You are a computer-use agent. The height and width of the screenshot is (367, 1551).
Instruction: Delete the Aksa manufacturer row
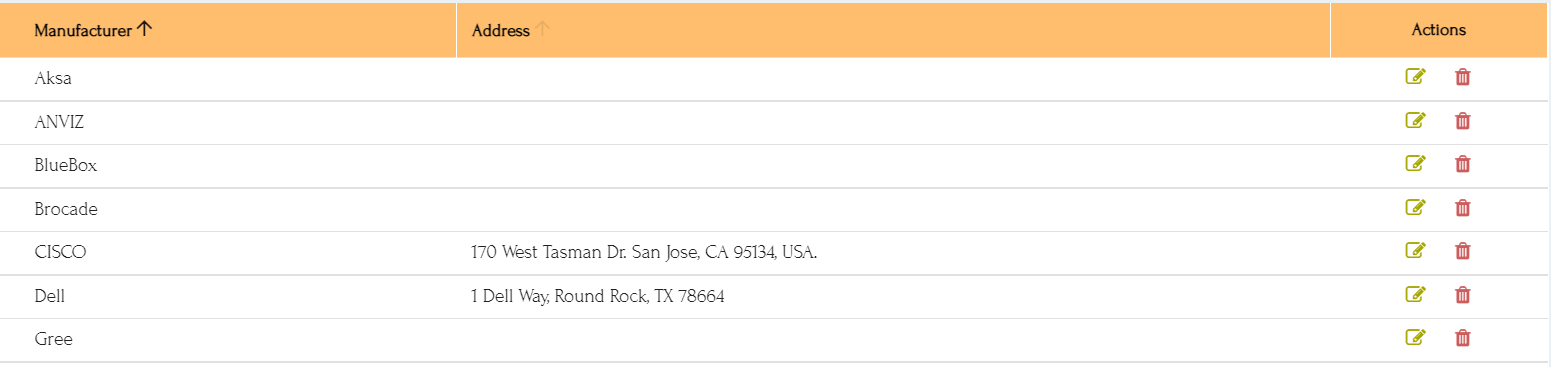click(x=1462, y=77)
